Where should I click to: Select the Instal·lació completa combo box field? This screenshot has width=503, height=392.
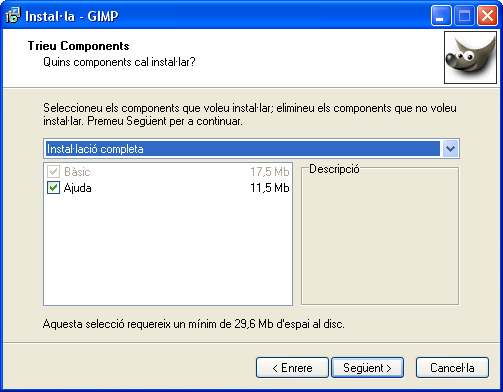(x=251, y=149)
